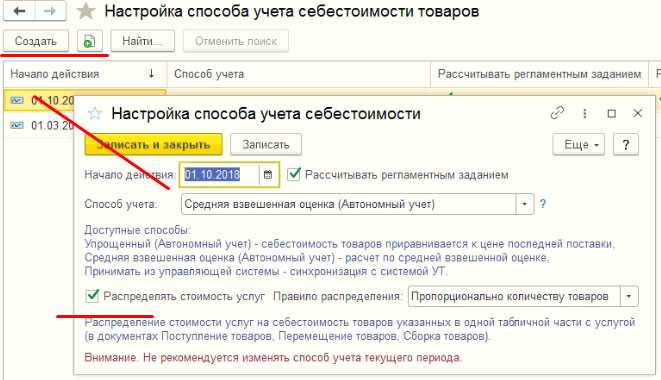
Task: Expand the Способ учета dropdown arrow
Action: pos(525,204)
